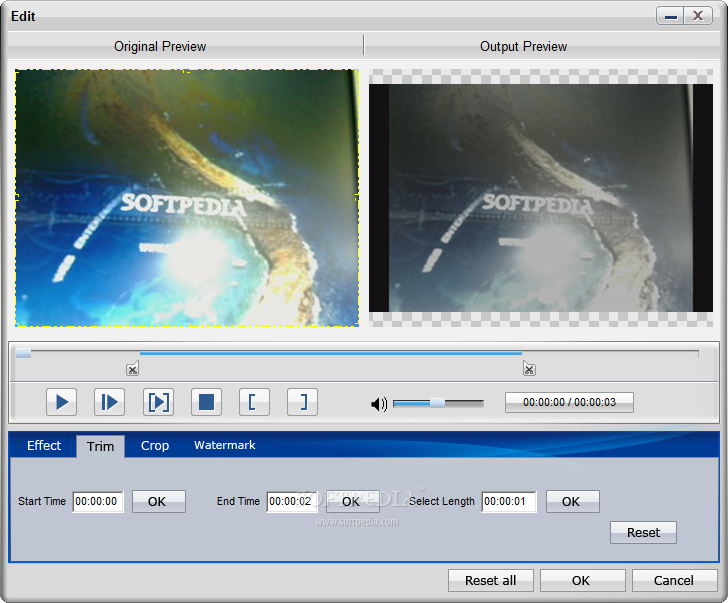Image resolution: width=728 pixels, height=603 pixels.
Task: Switch to the Effect tab
Action: (44, 445)
